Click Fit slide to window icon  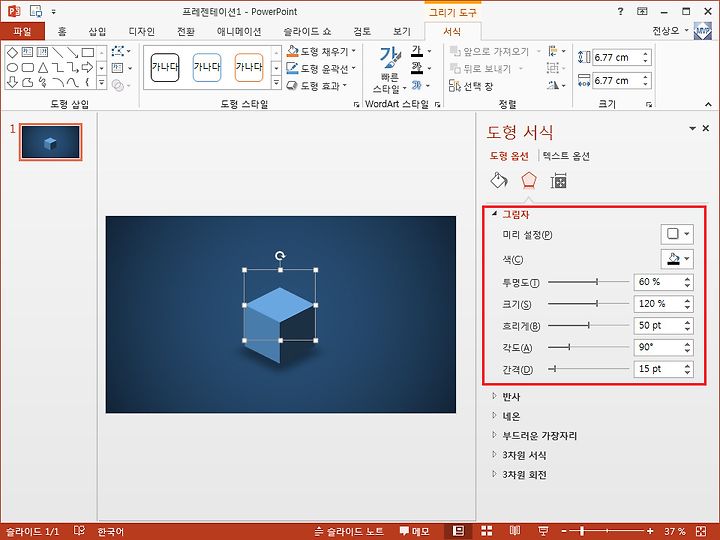[701, 531]
